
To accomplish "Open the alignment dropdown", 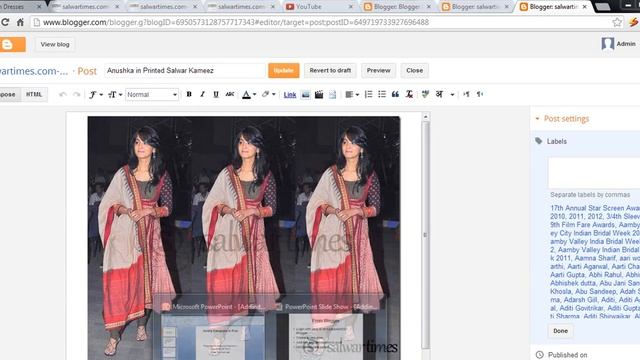I will (352, 95).
